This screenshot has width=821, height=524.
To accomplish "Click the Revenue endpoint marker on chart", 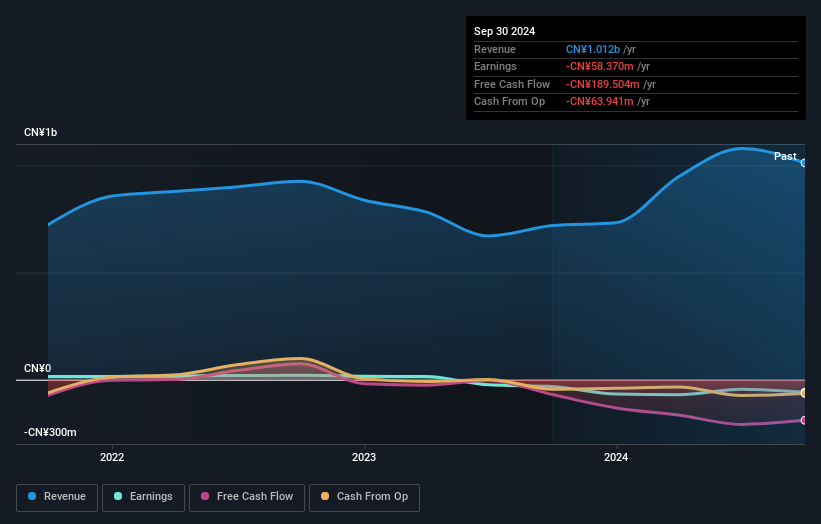I will click(804, 163).
